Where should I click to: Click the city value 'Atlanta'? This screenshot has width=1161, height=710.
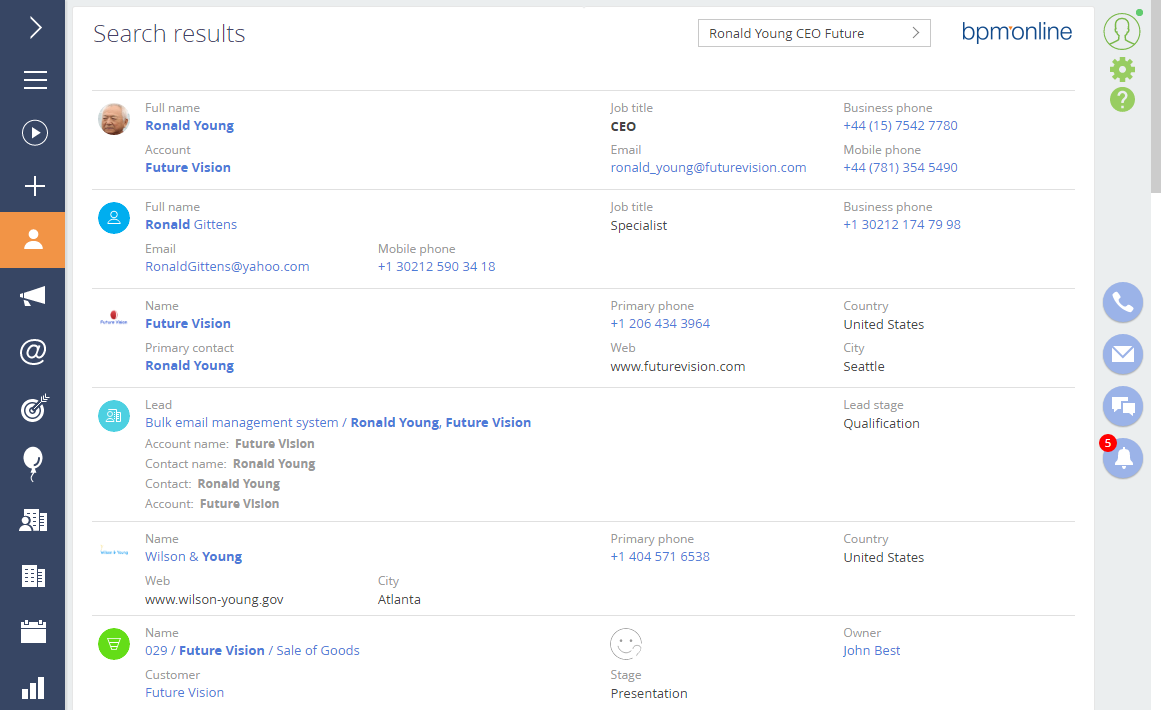pos(399,600)
